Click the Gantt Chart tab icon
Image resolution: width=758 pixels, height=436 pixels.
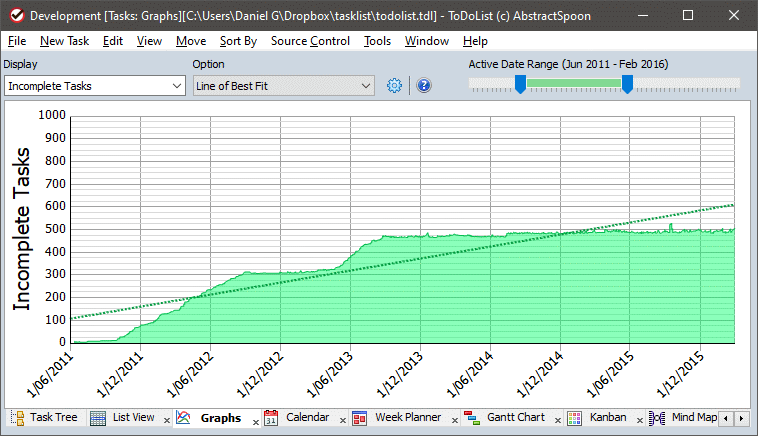[471, 418]
